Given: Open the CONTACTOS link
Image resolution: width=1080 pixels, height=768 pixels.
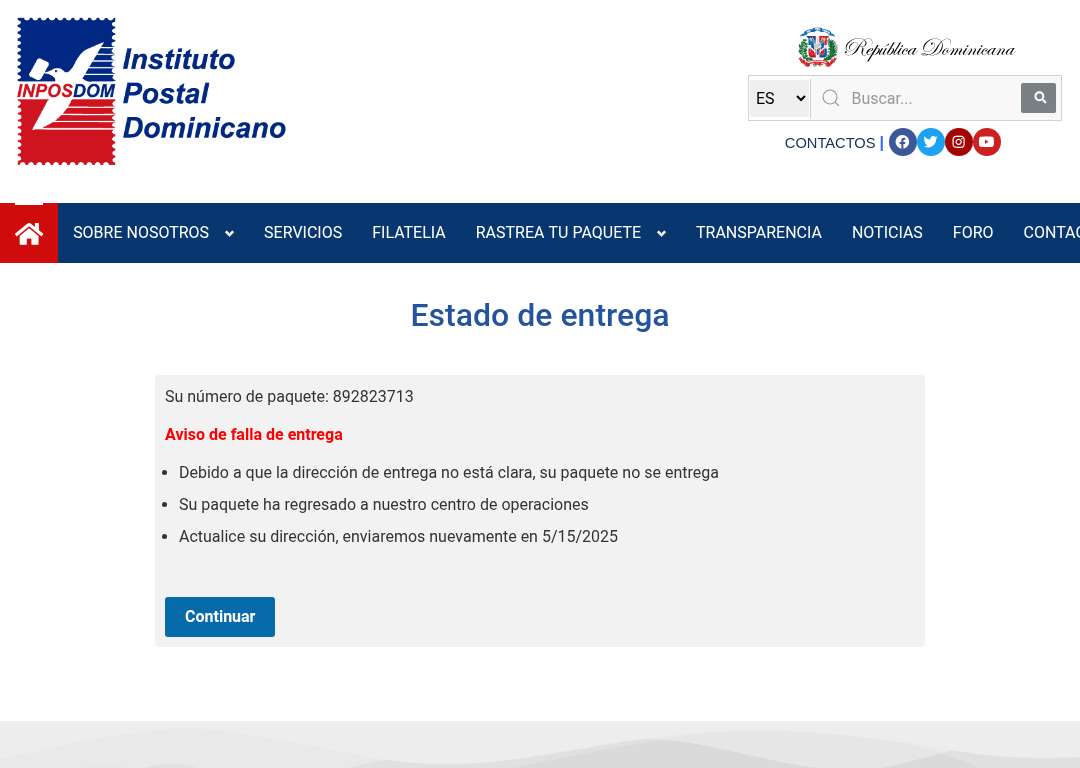Looking at the screenshot, I should 829,143.
